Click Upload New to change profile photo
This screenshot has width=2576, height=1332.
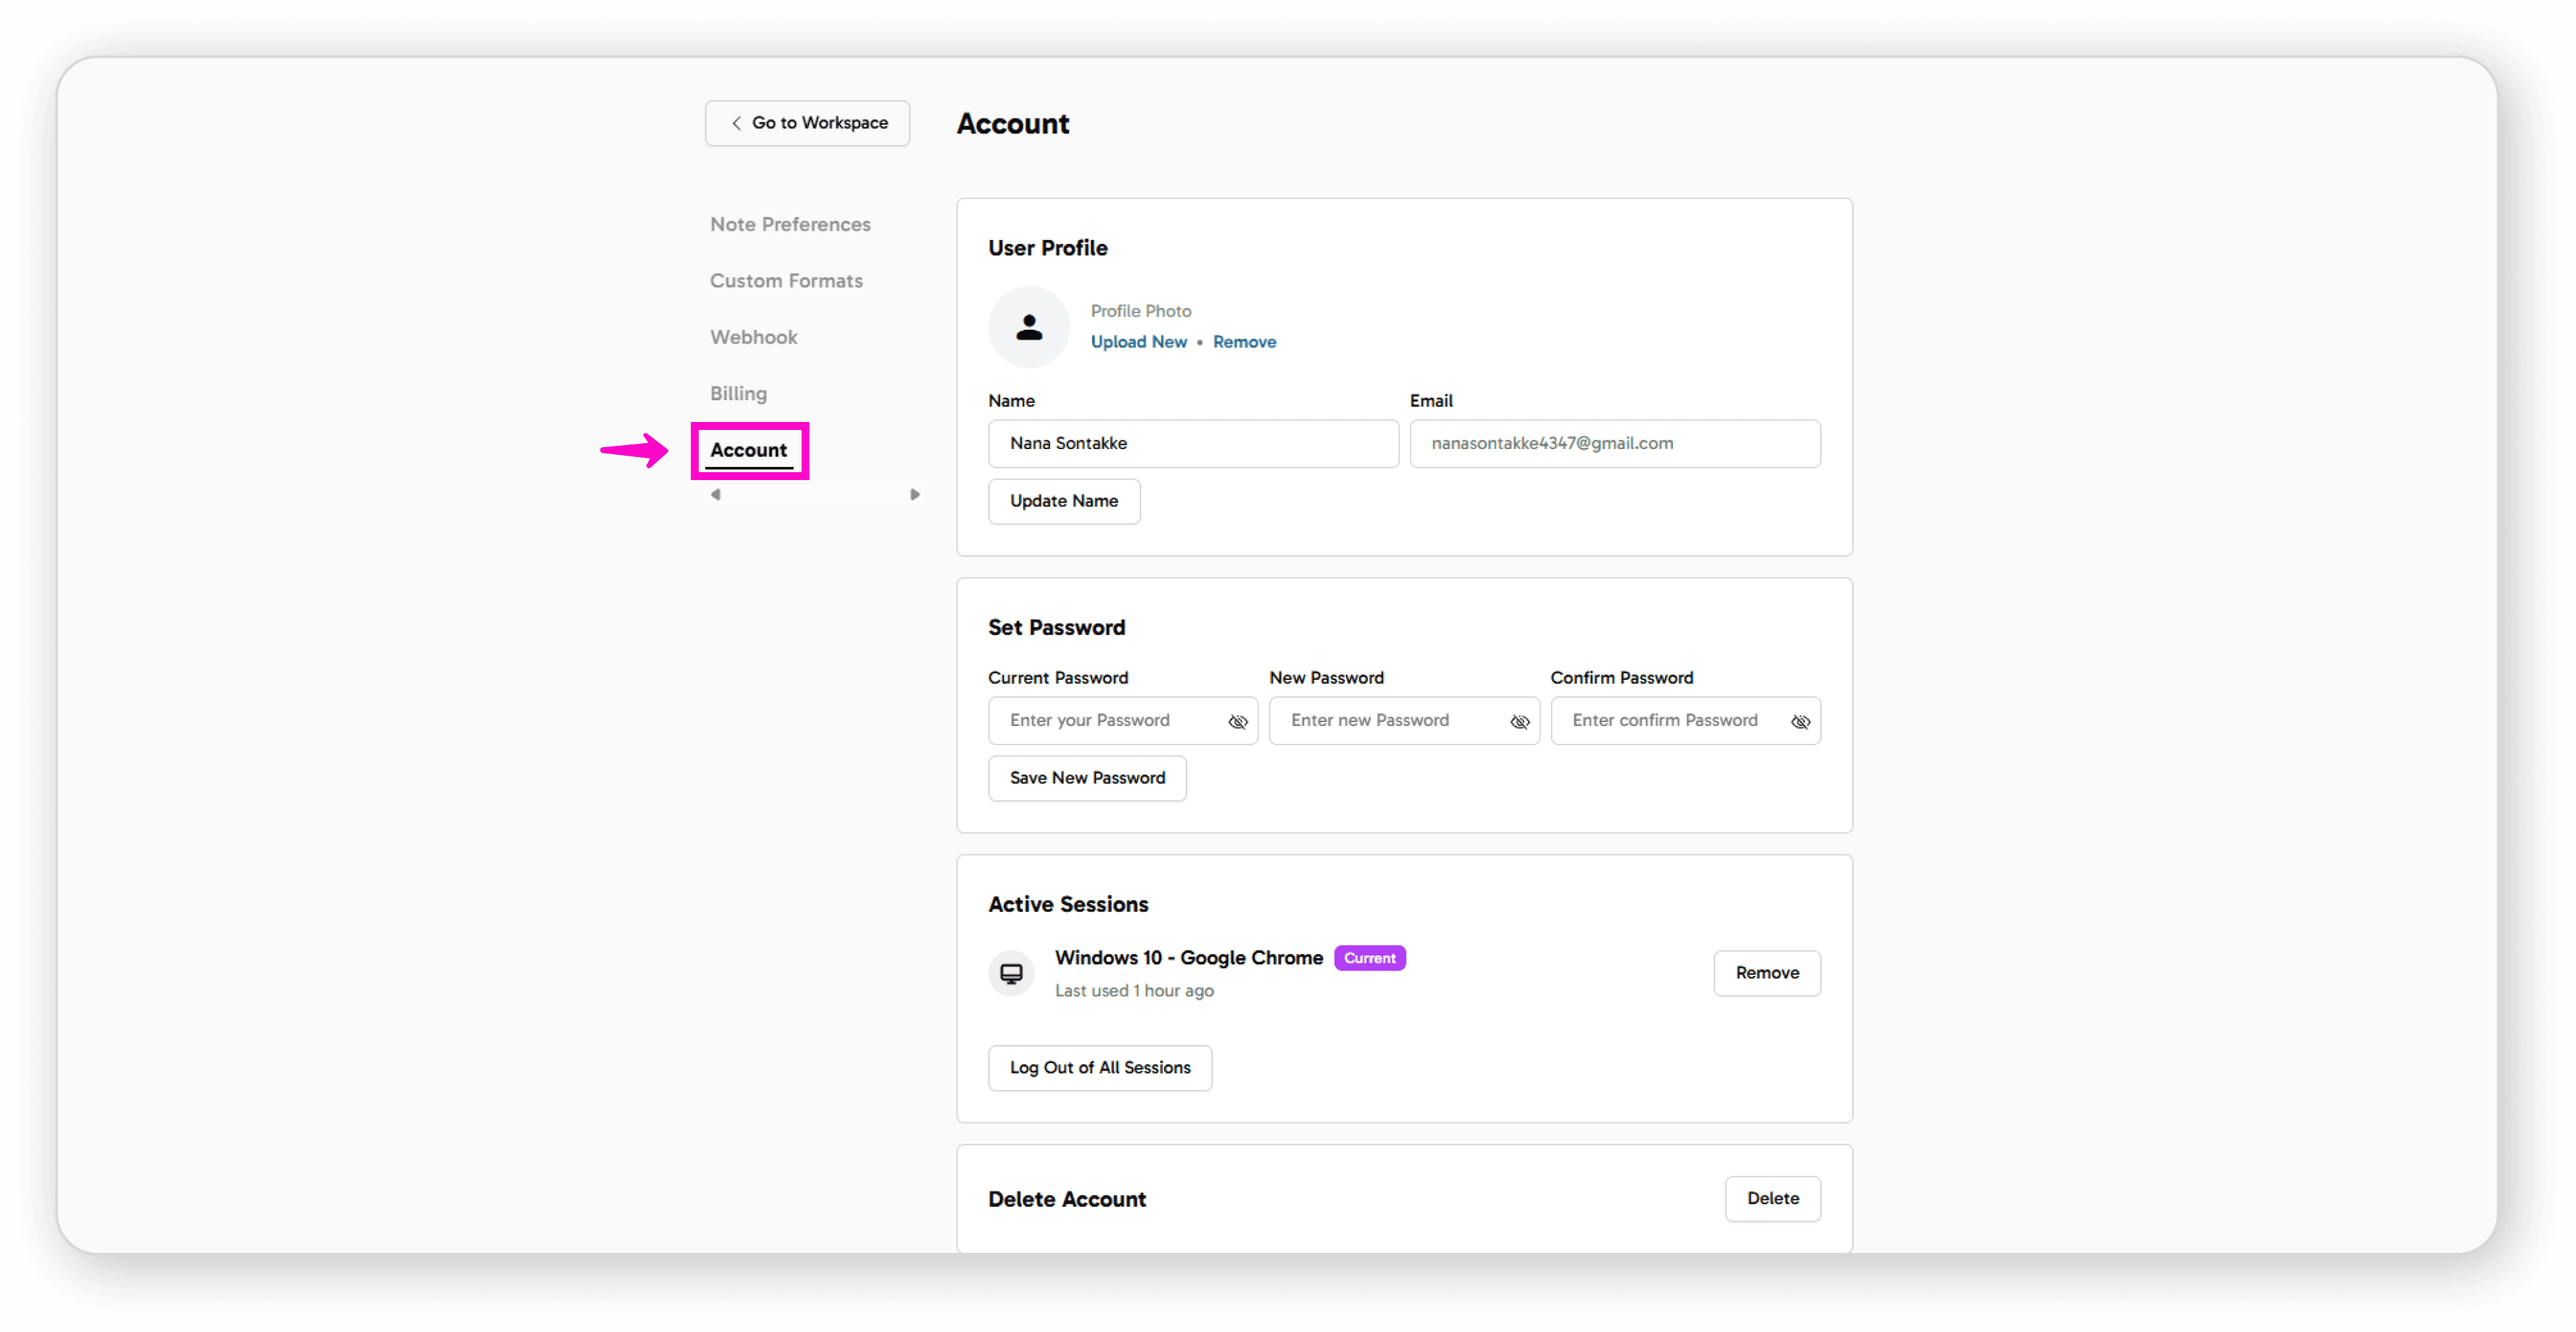point(1139,341)
